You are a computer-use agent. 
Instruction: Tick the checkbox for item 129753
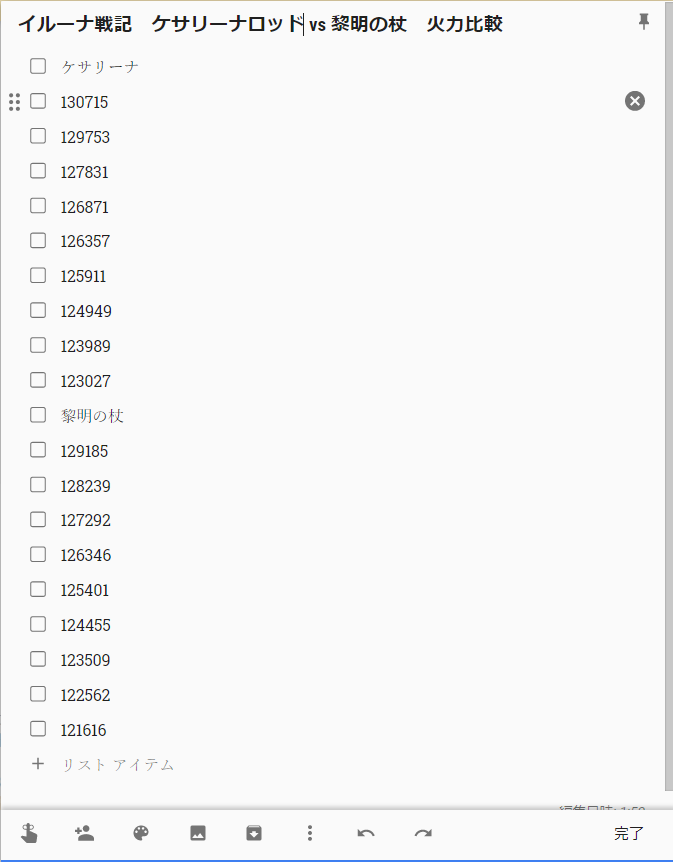click(x=38, y=136)
